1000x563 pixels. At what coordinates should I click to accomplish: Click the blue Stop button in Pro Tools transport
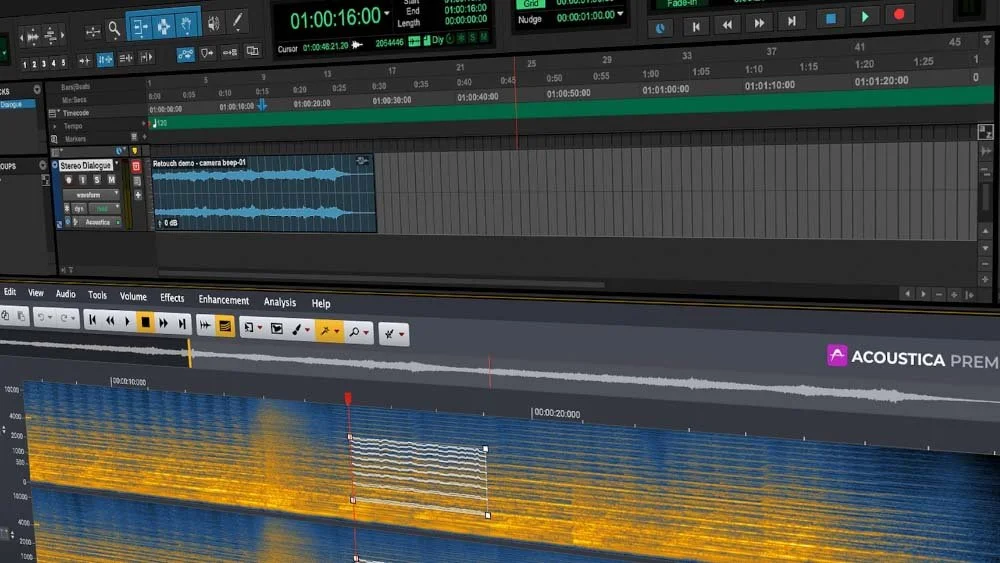[830, 18]
